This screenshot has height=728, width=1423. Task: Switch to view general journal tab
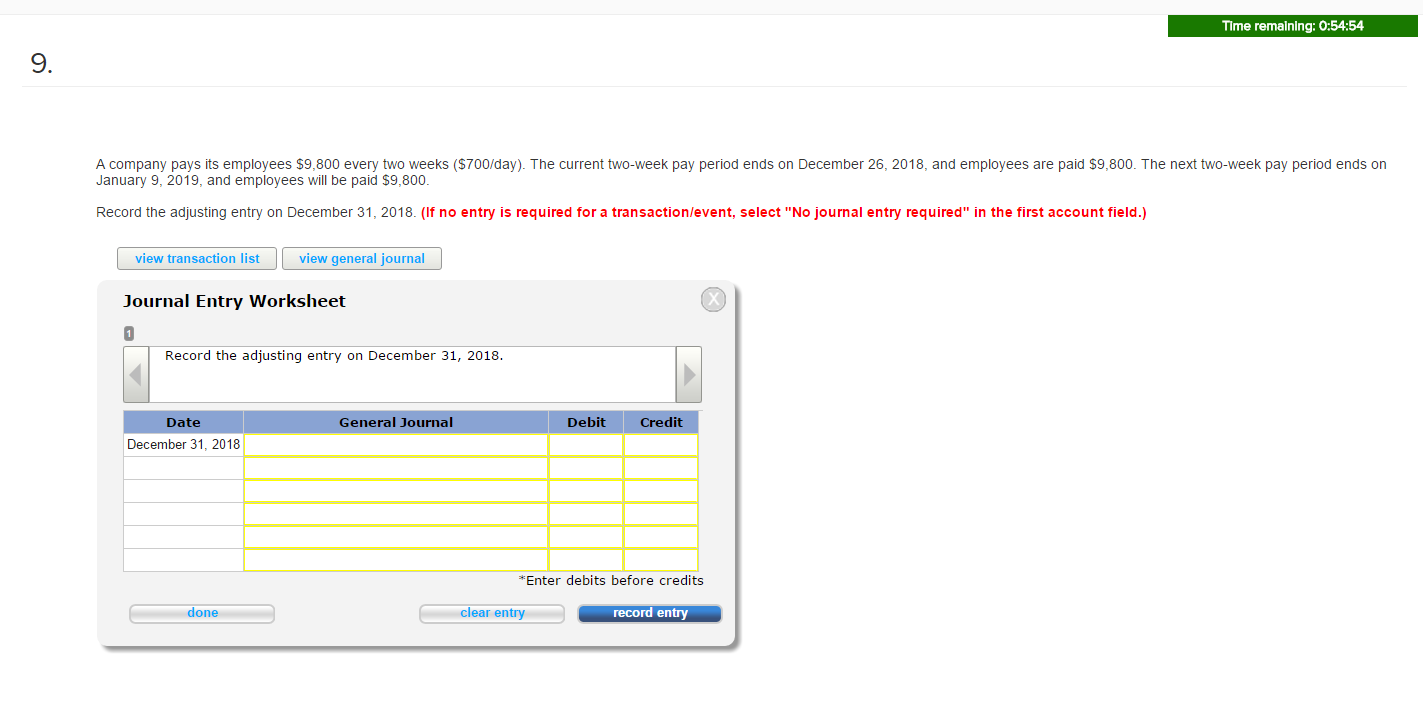coord(362,258)
